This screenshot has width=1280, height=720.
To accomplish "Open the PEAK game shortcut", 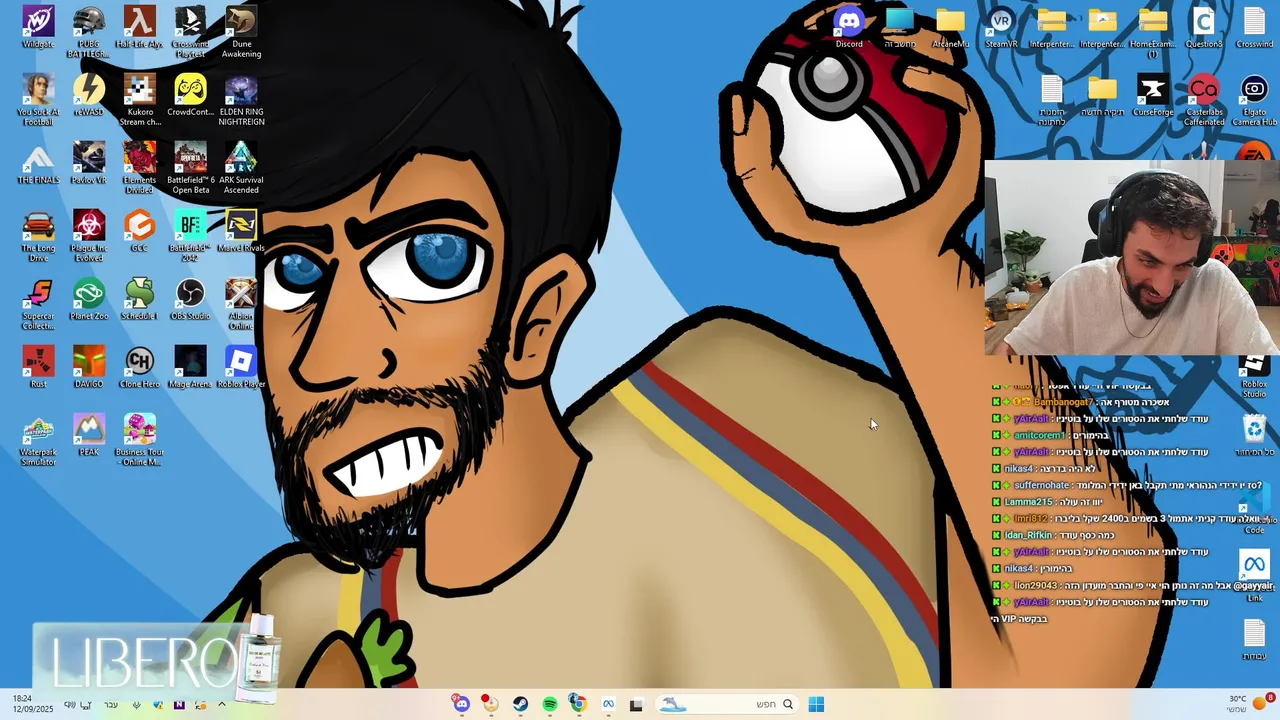I will (x=88, y=435).
